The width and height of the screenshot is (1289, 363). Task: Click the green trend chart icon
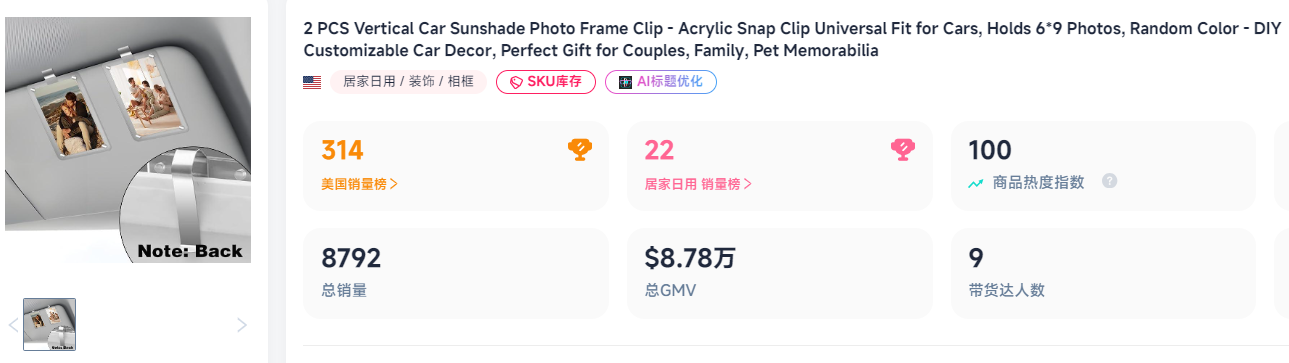tap(976, 183)
